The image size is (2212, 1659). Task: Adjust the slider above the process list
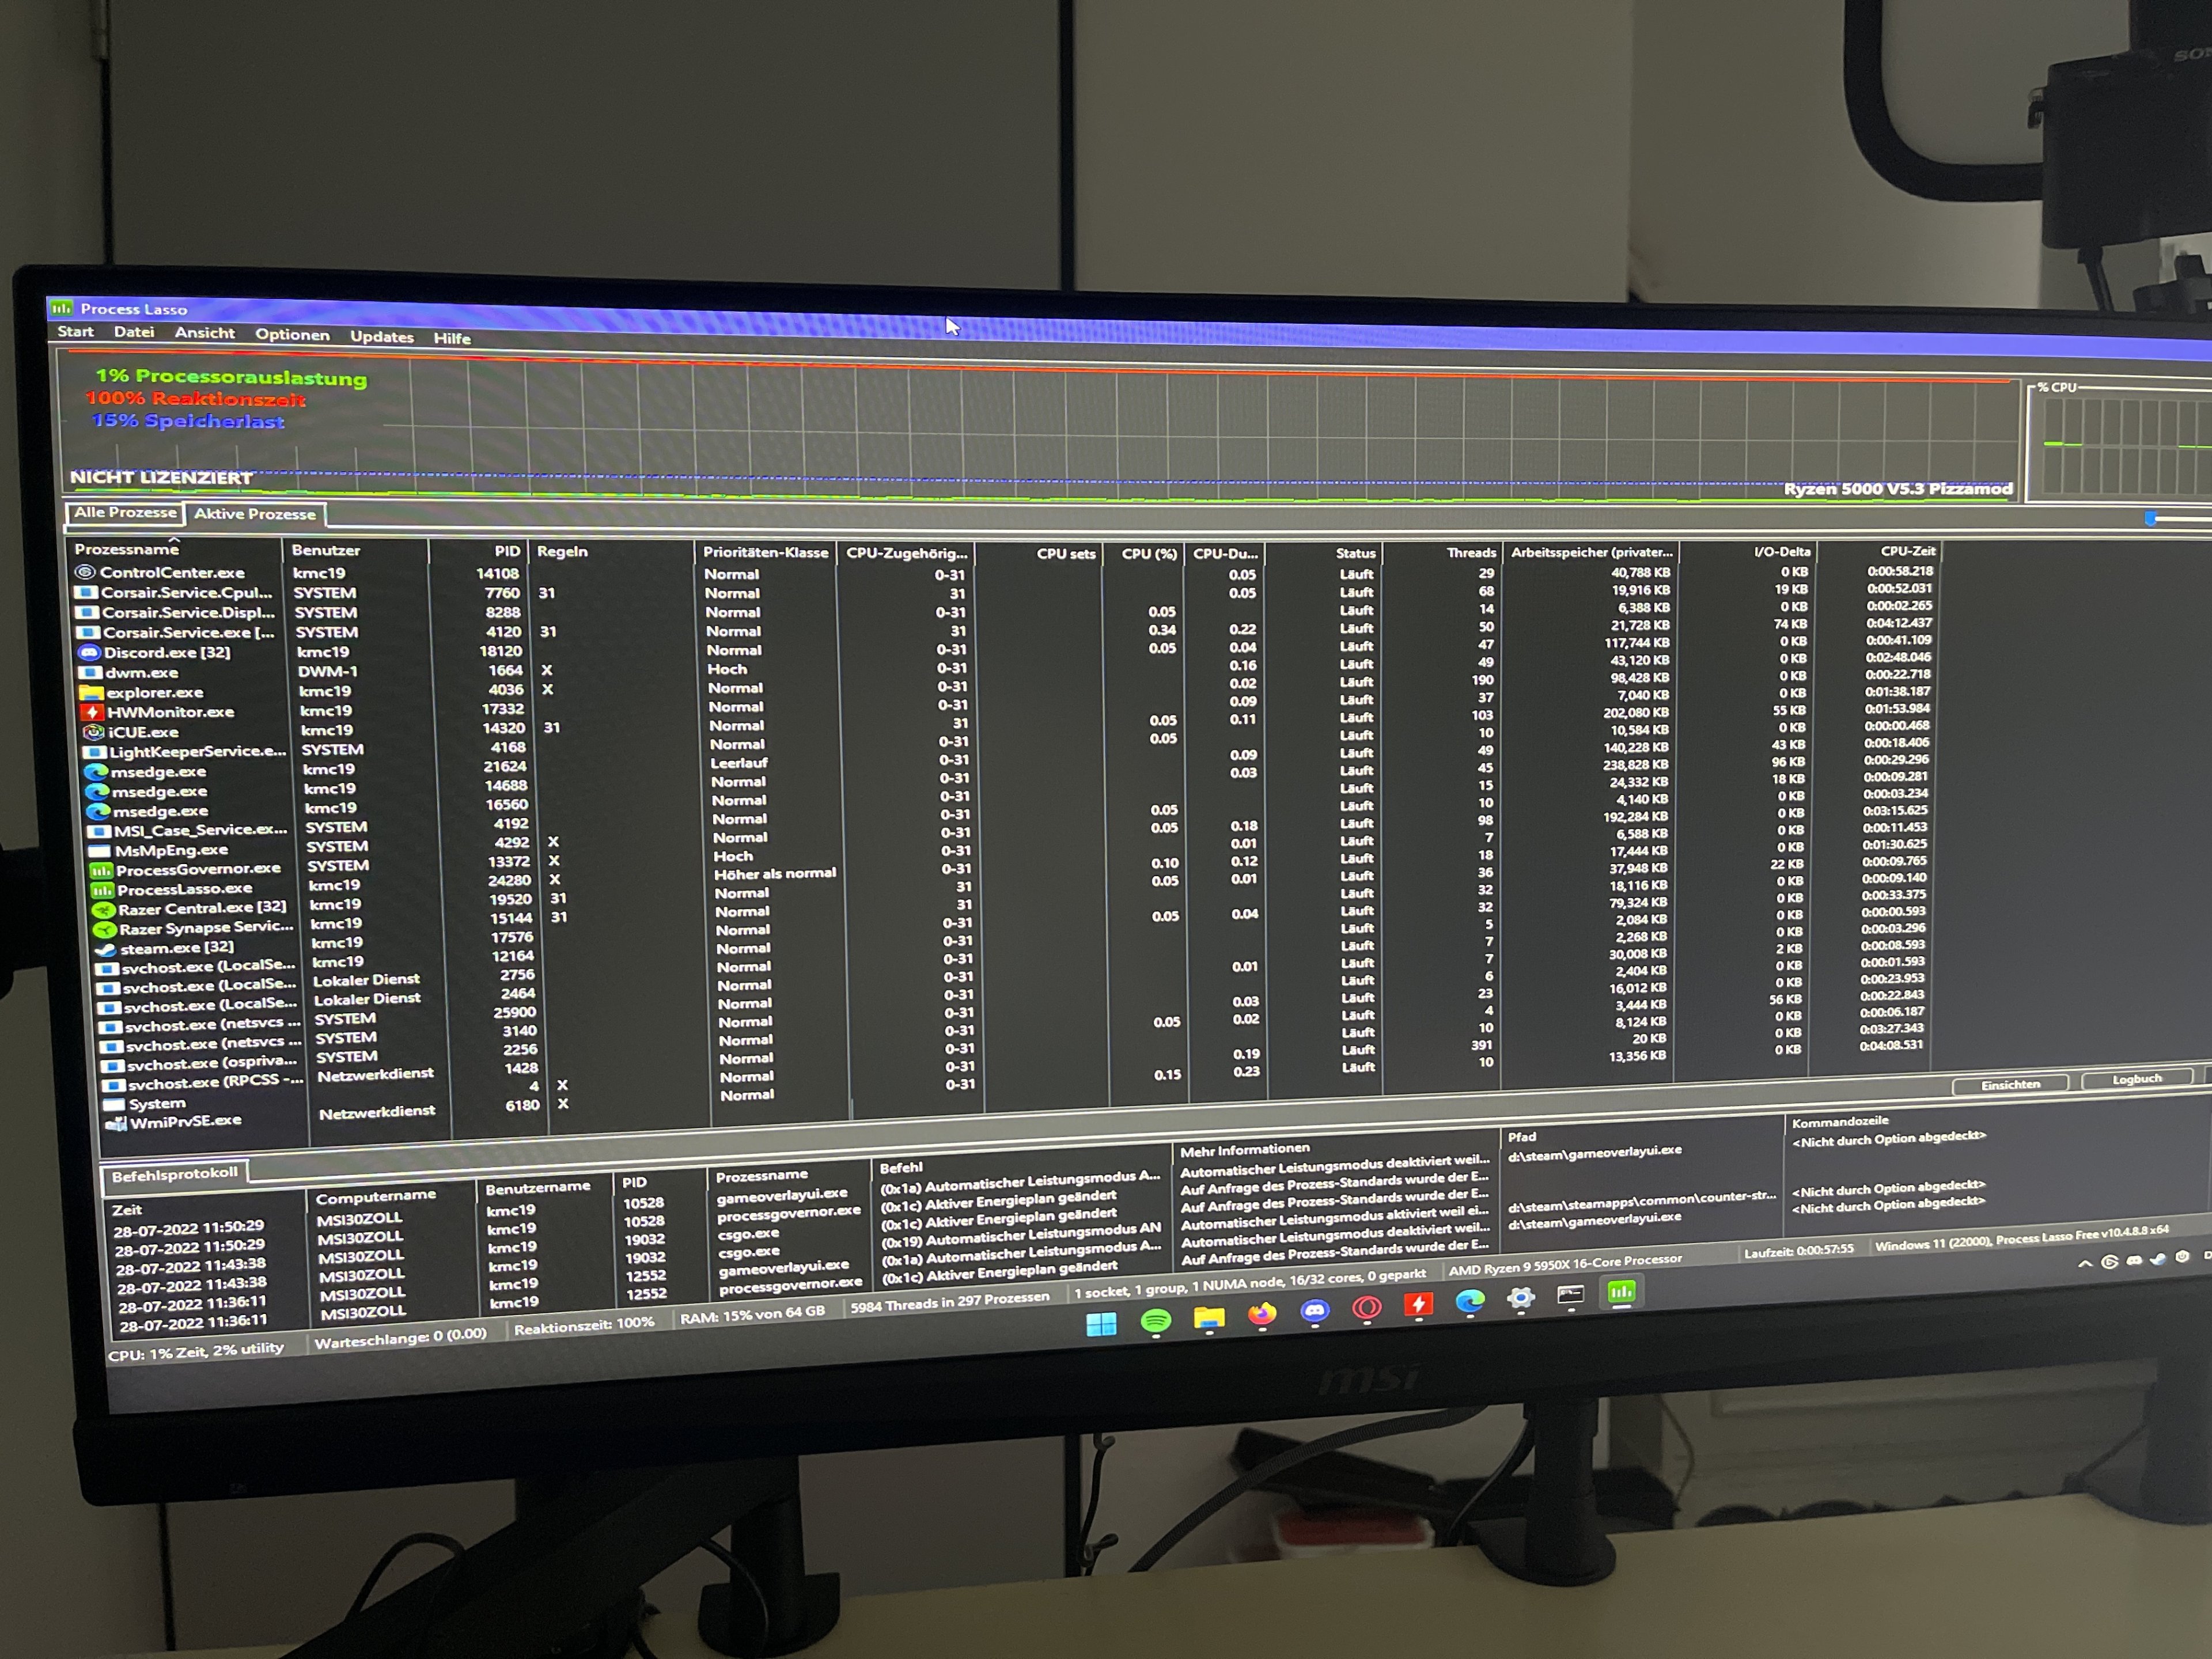coord(2151,518)
